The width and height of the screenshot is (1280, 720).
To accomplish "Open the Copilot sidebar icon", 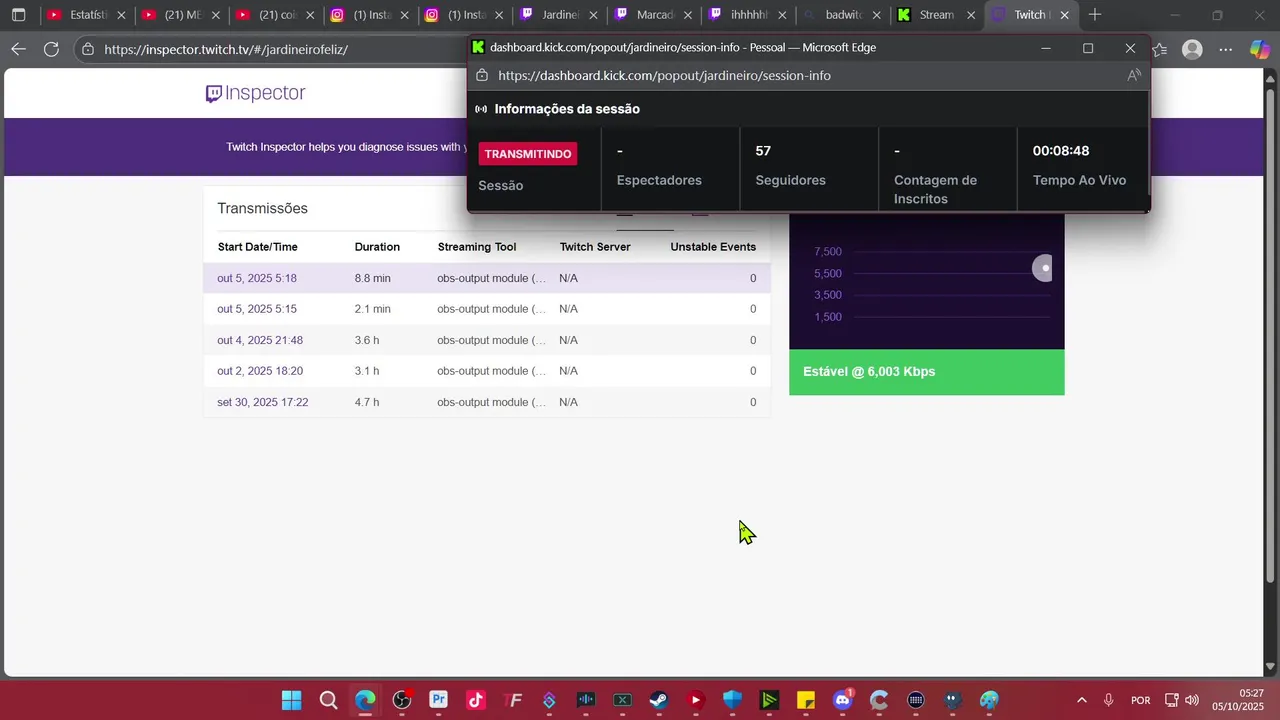I will 1260,49.
